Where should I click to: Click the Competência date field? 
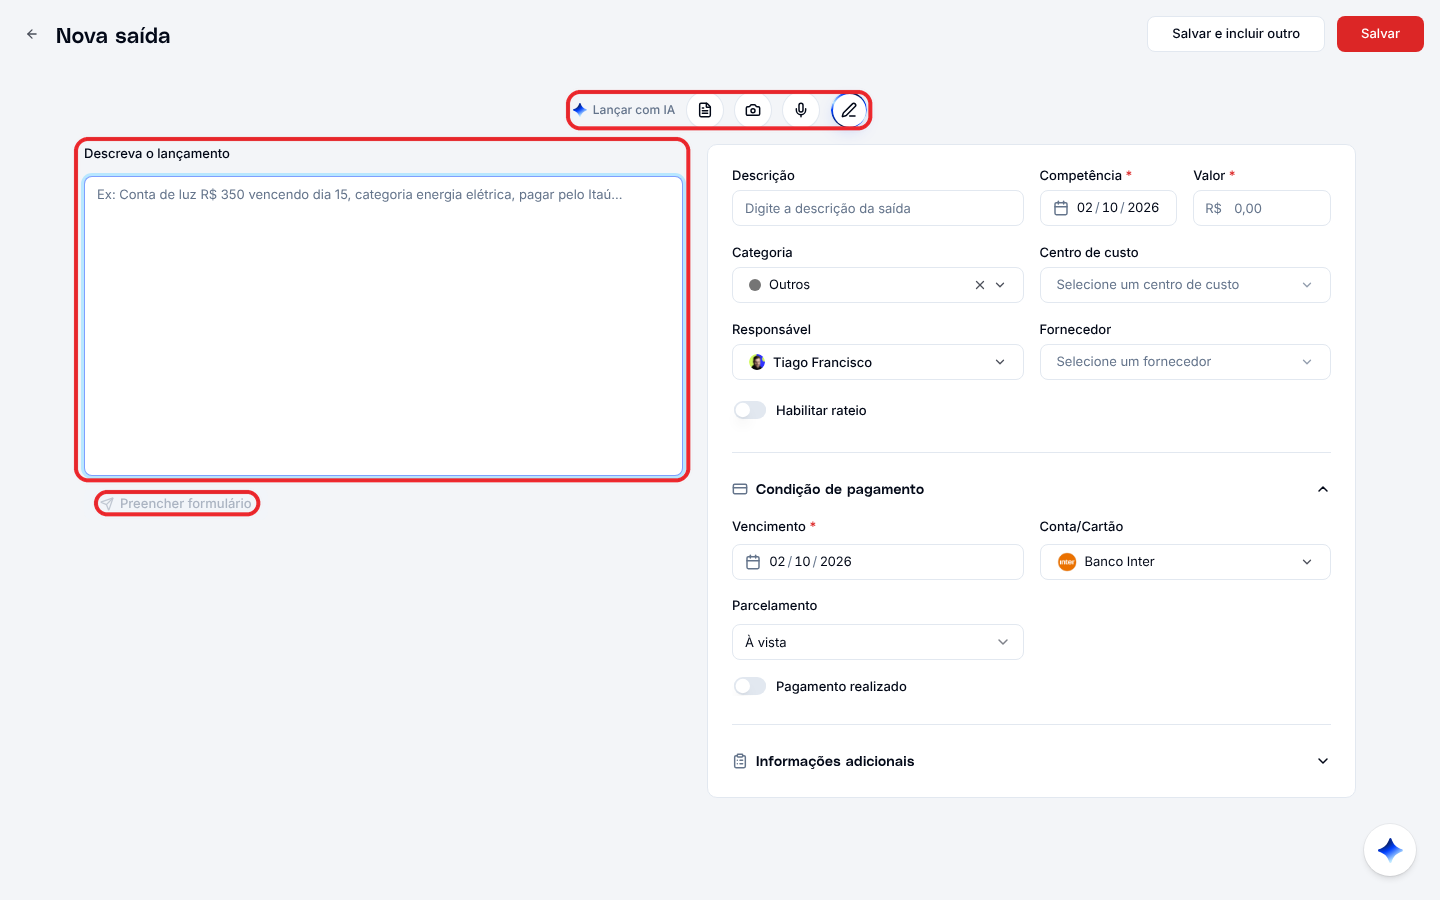pos(1108,208)
